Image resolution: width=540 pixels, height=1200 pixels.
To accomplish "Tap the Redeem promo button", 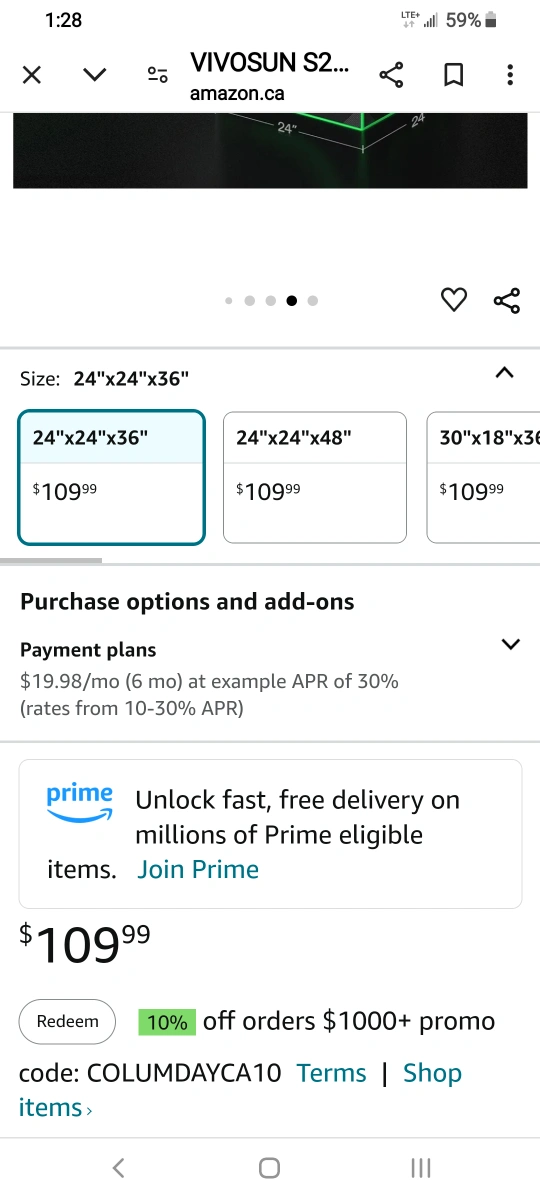I will coord(68,1021).
